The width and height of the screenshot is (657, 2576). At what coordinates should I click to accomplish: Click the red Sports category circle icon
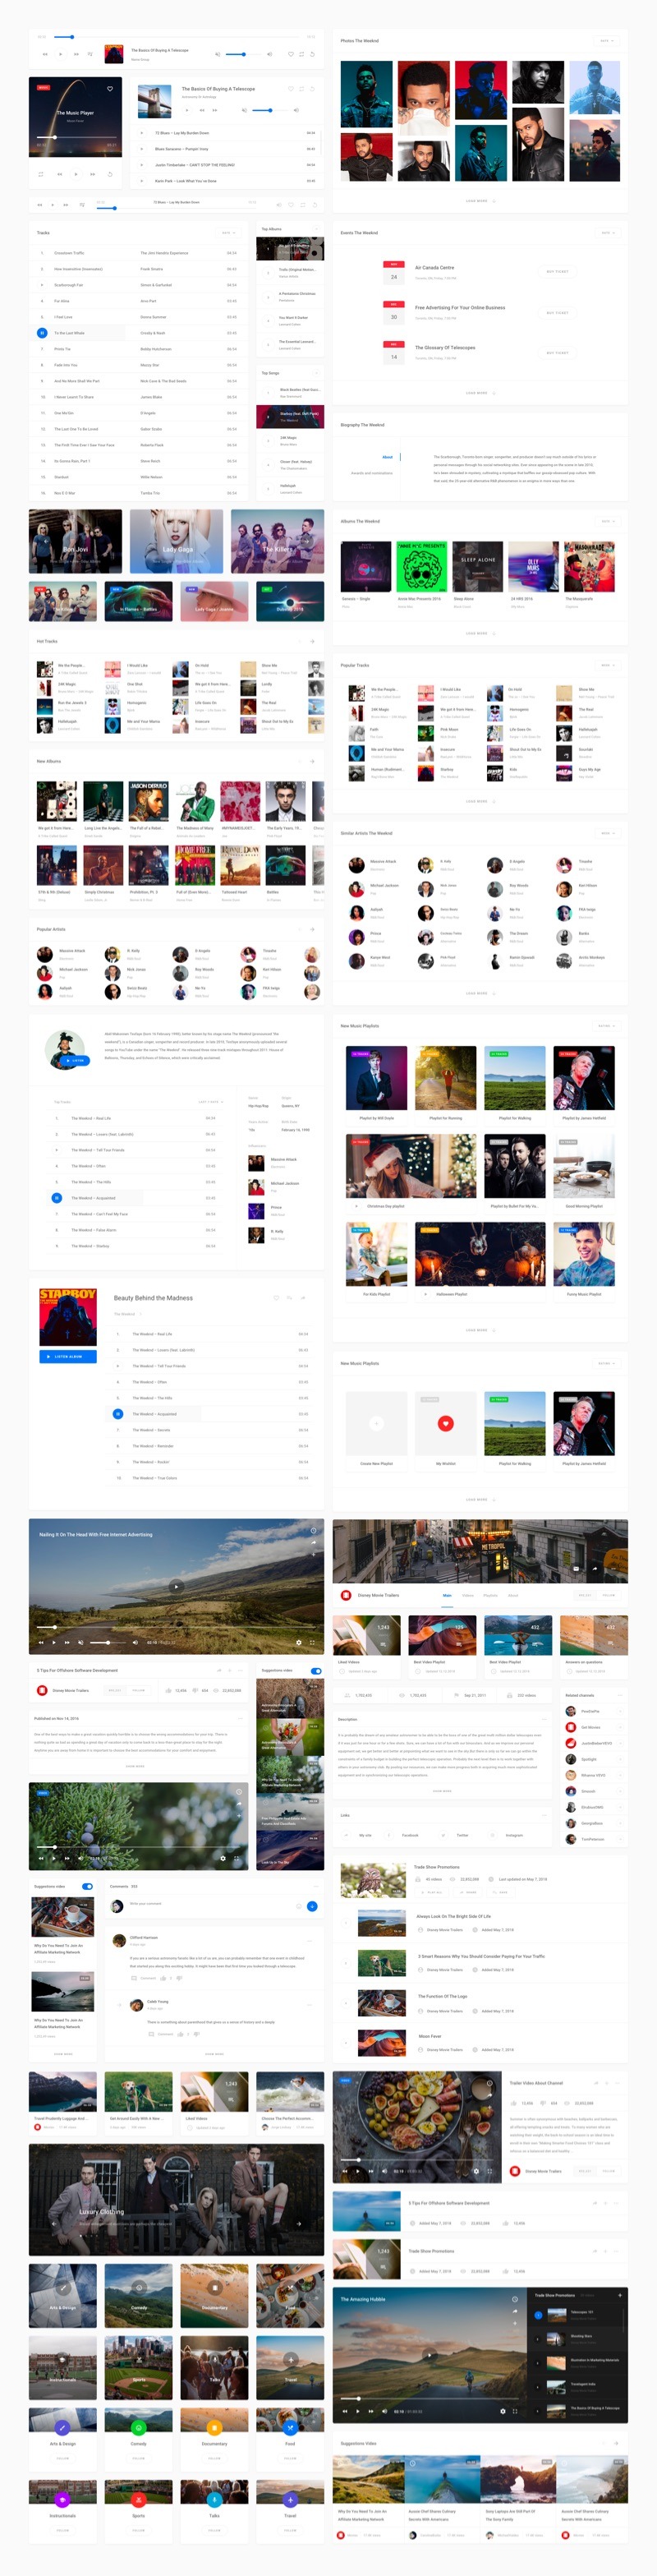coord(138,2500)
